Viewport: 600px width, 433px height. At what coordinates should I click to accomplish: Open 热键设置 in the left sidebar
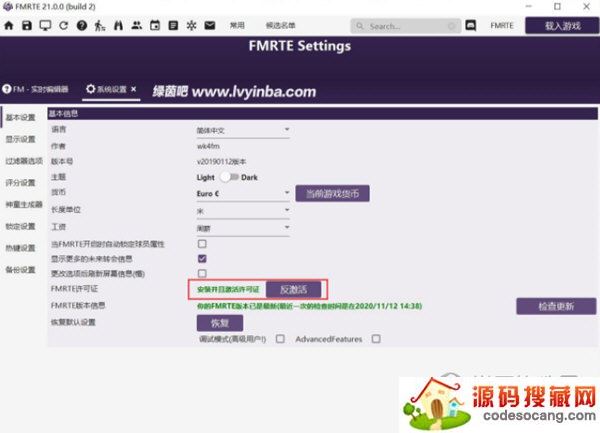(x=20, y=248)
